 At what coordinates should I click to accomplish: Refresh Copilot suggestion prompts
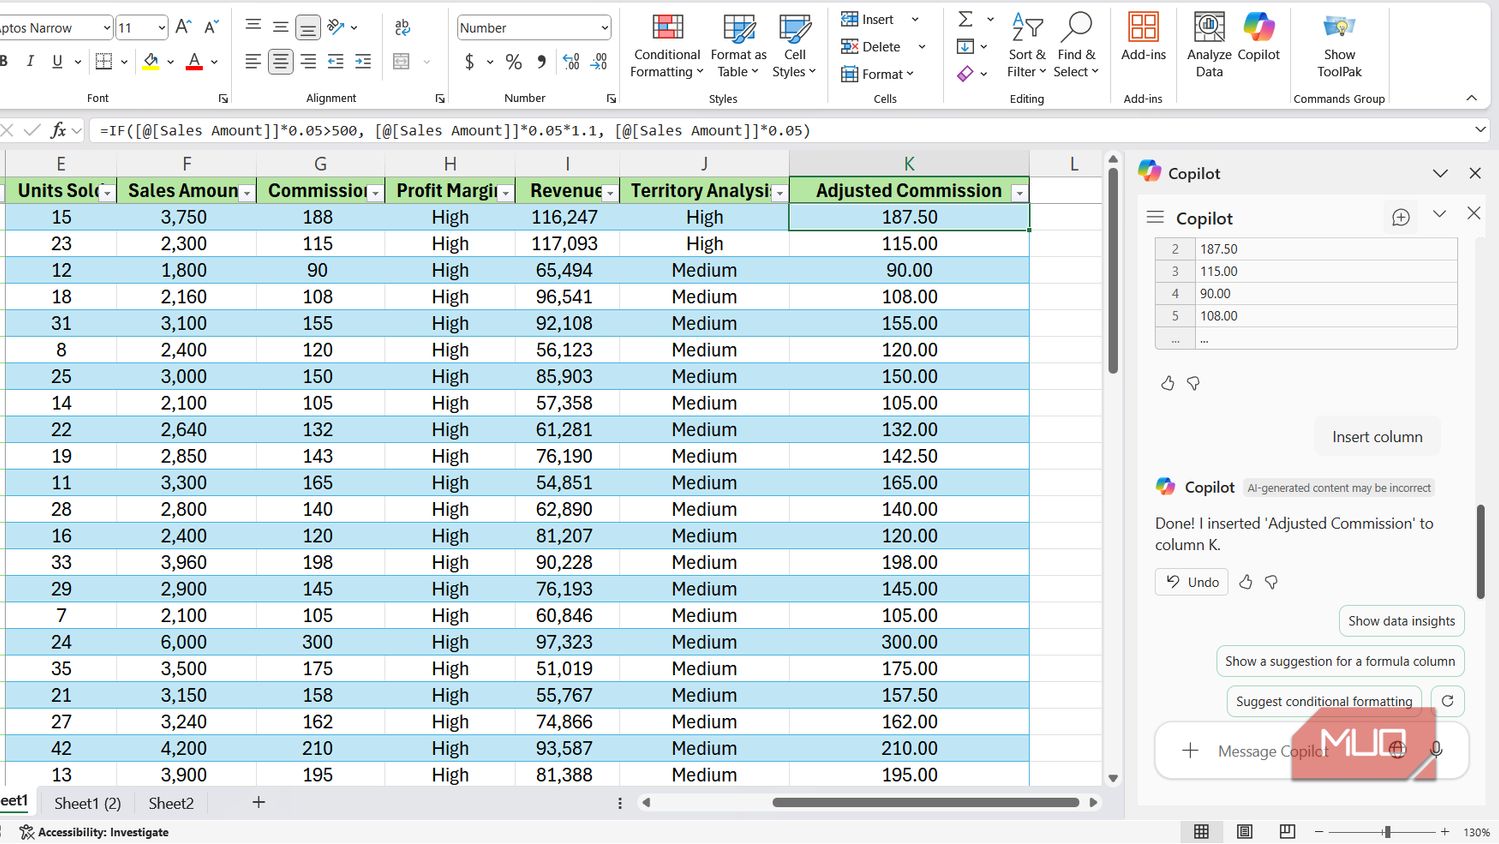point(1447,701)
